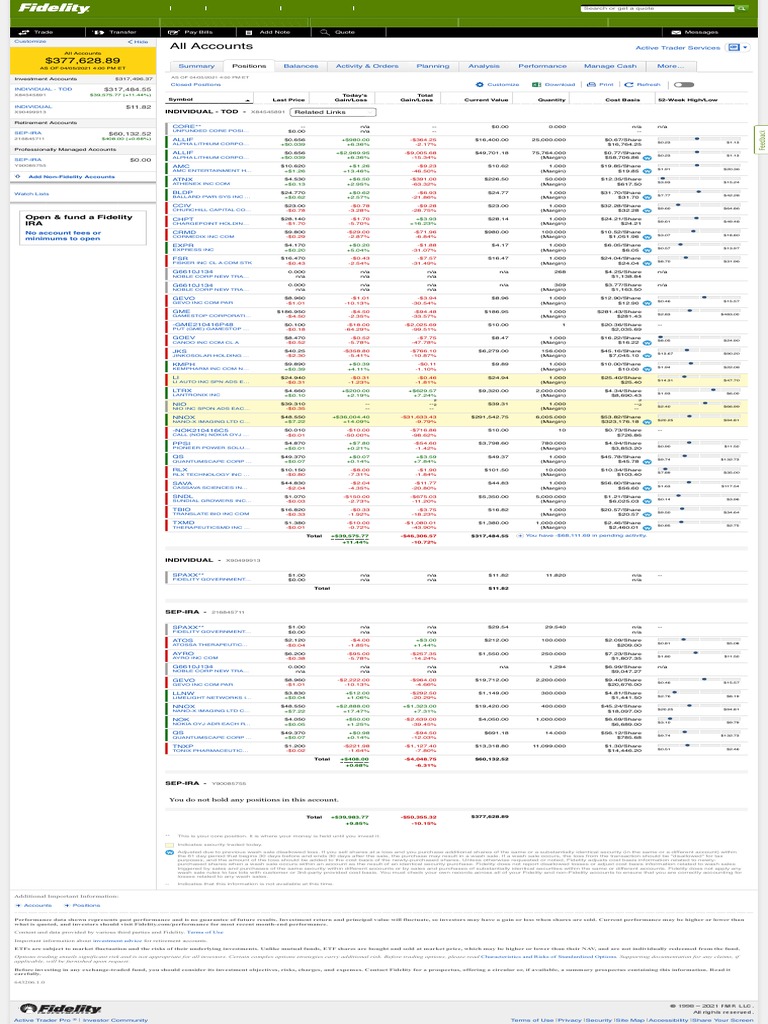Open the Related Links dropdown
768x1024 pixels.
pos(333,112)
